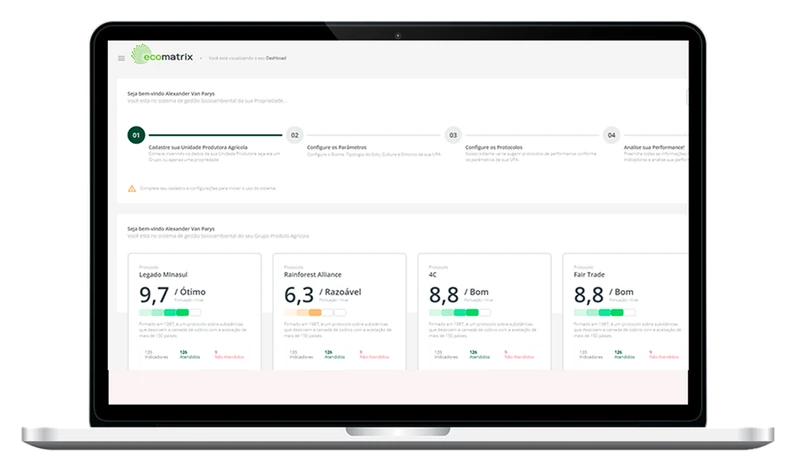Click '/ Bom' label in Fair Trade card
This screenshot has width=800, height=470.
[621, 292]
